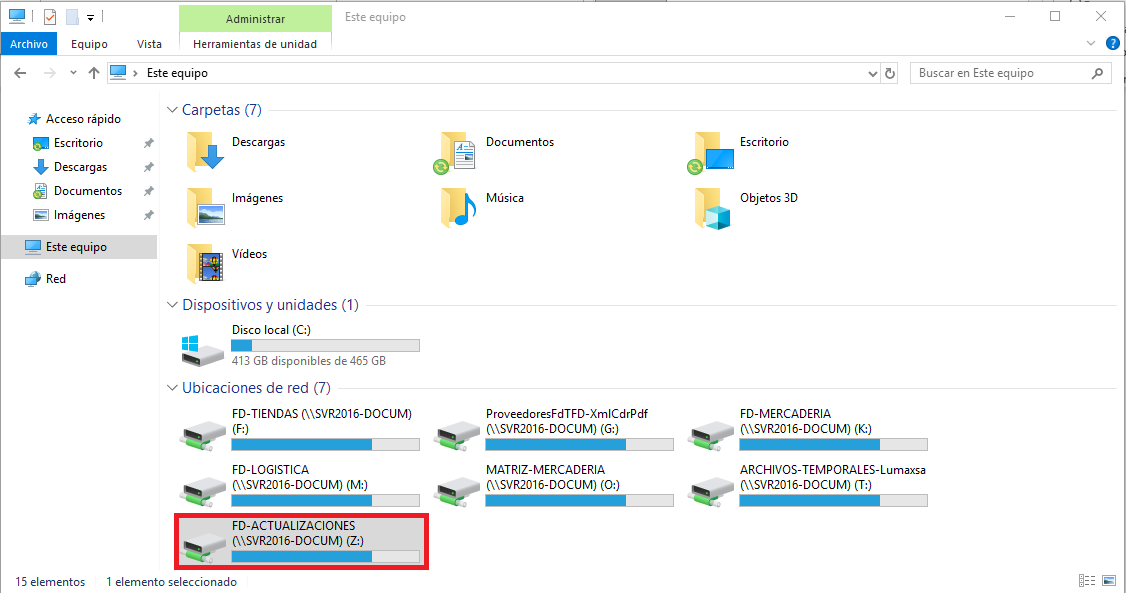
Task: Click the 413 GB disponibles text
Action: coord(309,361)
